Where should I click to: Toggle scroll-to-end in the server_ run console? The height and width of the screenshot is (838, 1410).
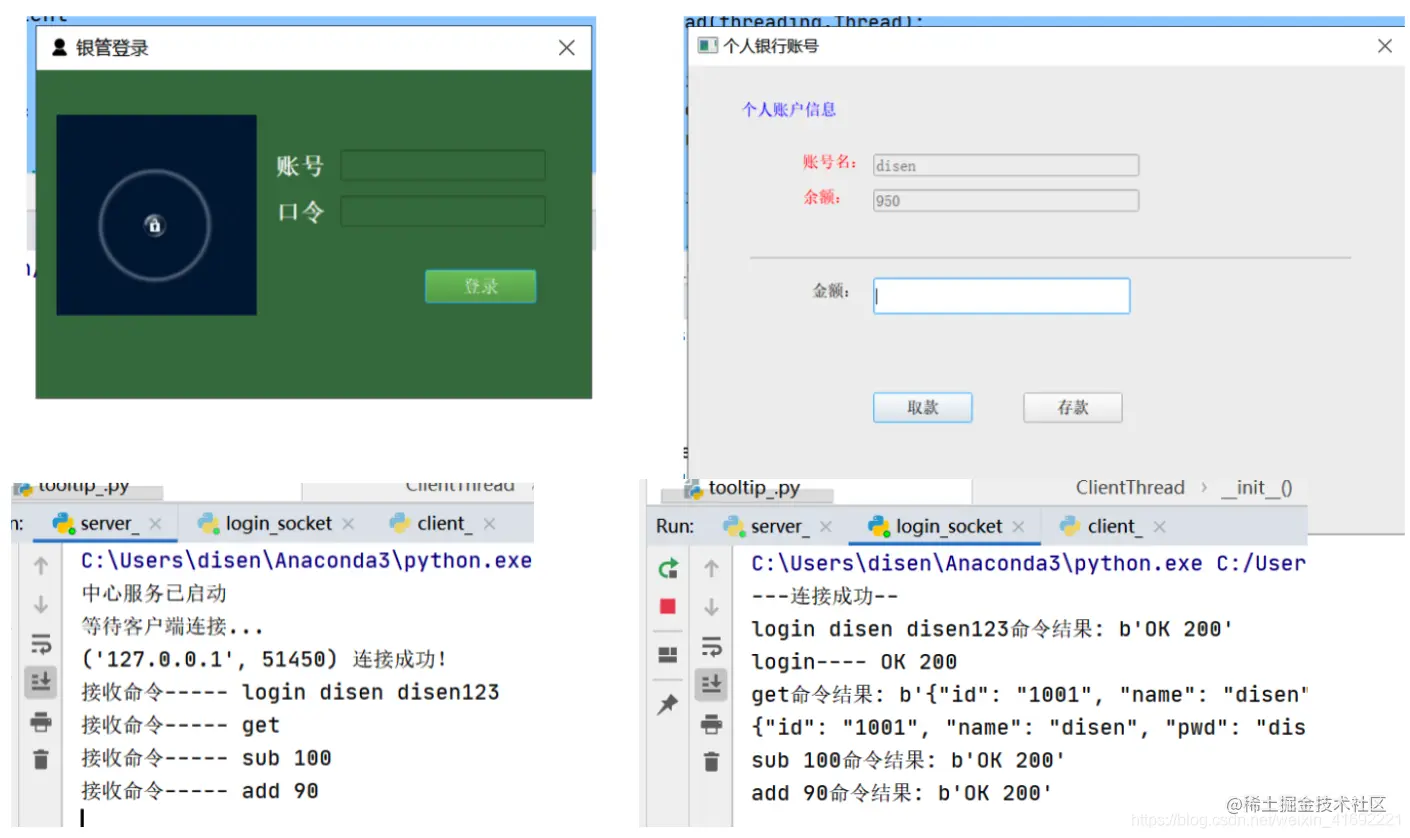click(41, 682)
